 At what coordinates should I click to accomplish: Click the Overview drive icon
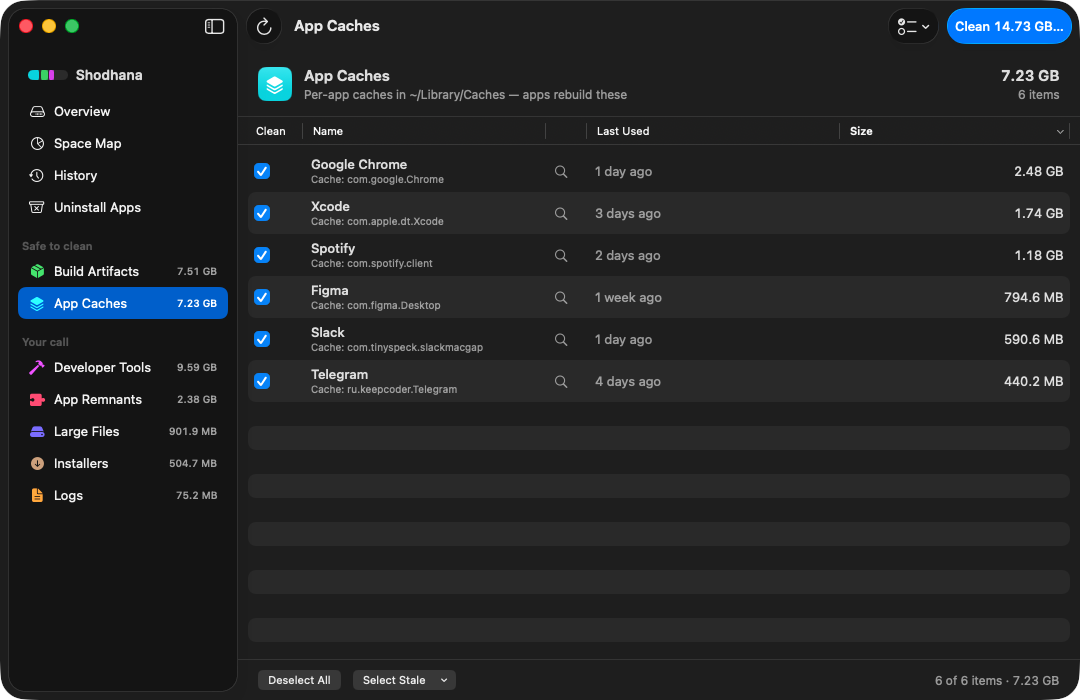click(x=37, y=112)
